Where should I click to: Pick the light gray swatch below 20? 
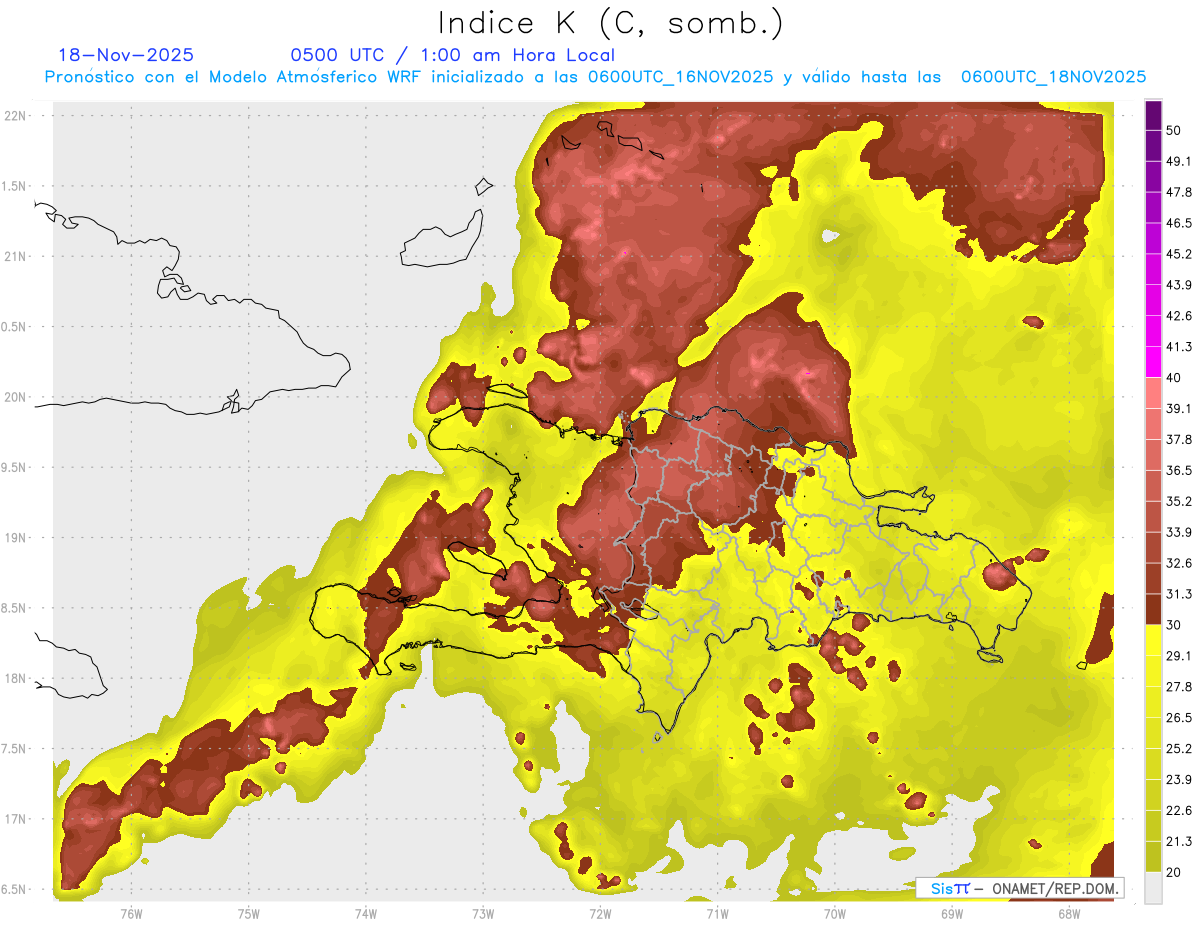tap(1153, 887)
